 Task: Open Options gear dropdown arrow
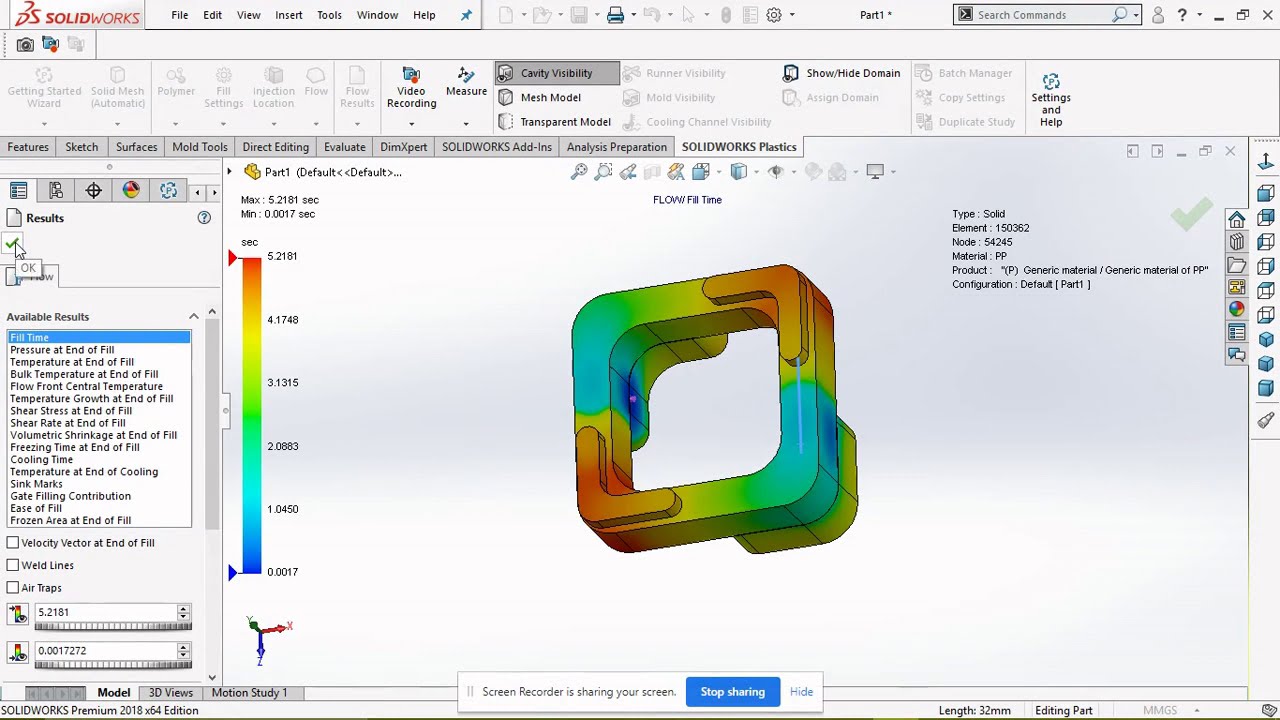[792, 15]
